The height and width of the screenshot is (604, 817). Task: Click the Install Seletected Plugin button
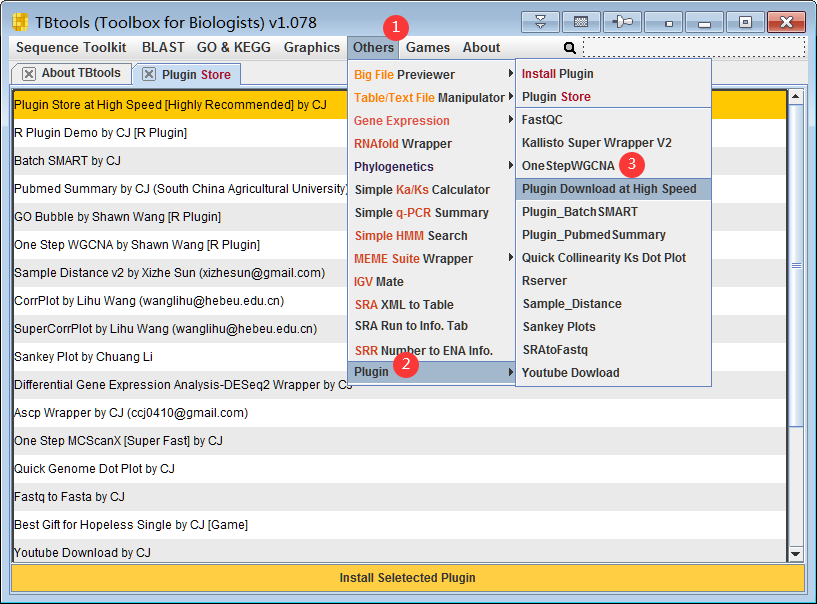click(x=408, y=577)
